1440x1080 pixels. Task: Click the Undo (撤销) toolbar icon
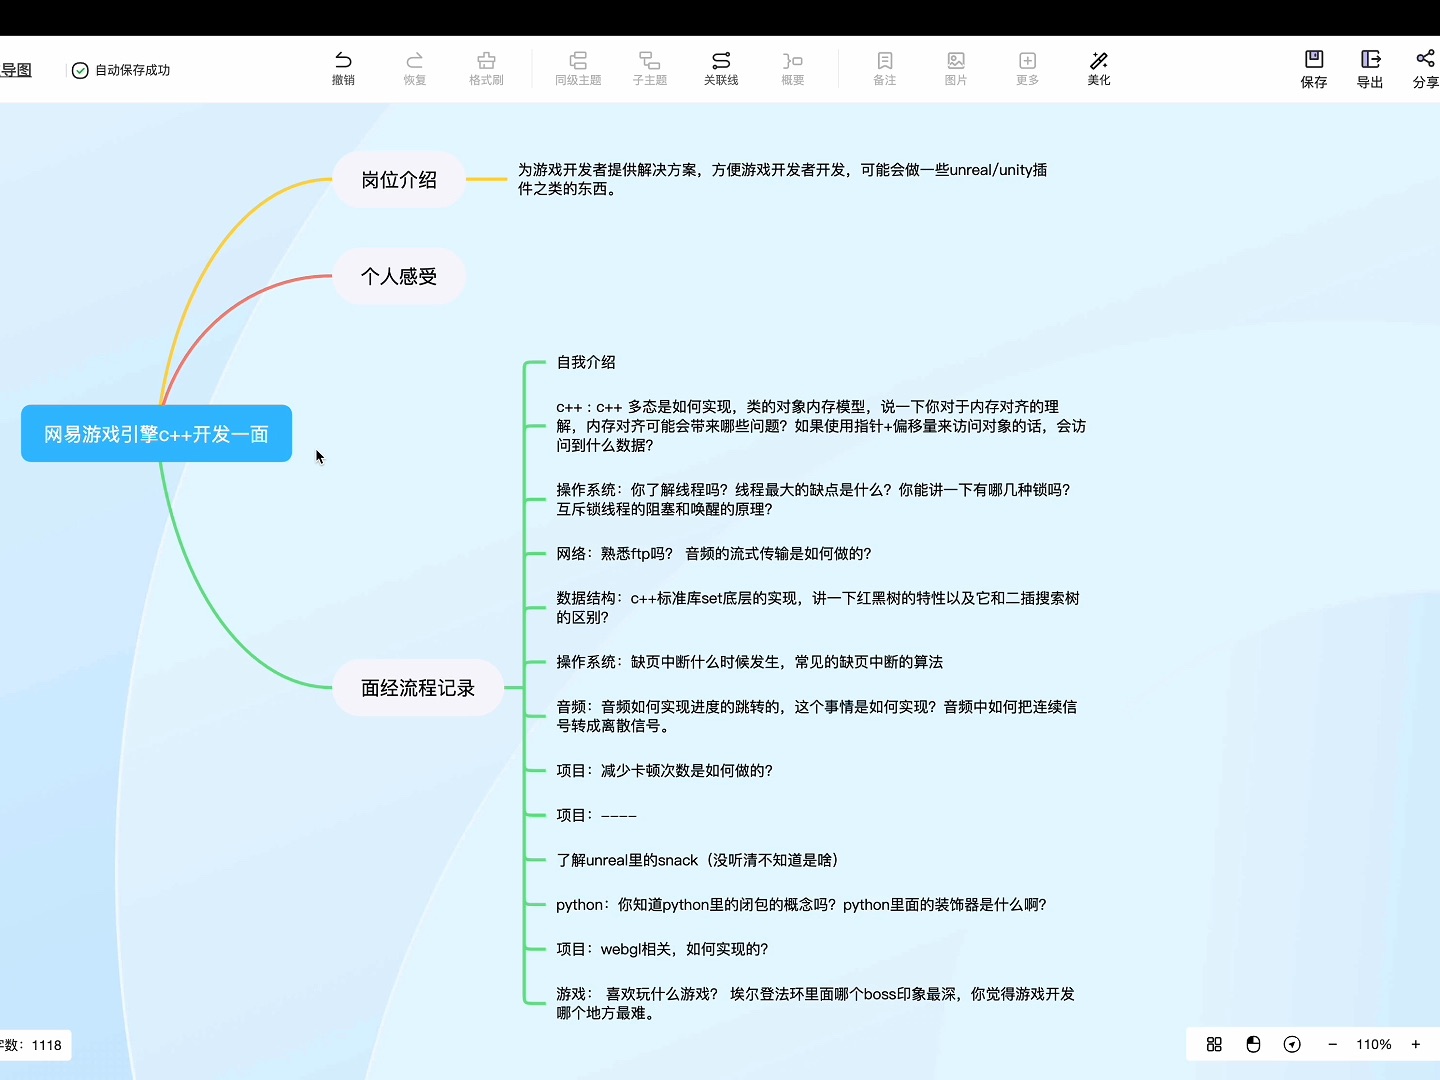tap(343, 69)
